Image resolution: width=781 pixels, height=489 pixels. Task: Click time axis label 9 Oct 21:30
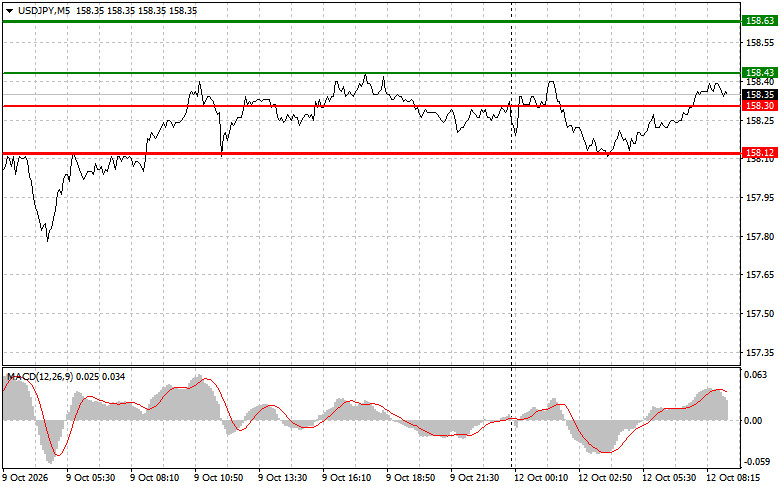(475, 478)
